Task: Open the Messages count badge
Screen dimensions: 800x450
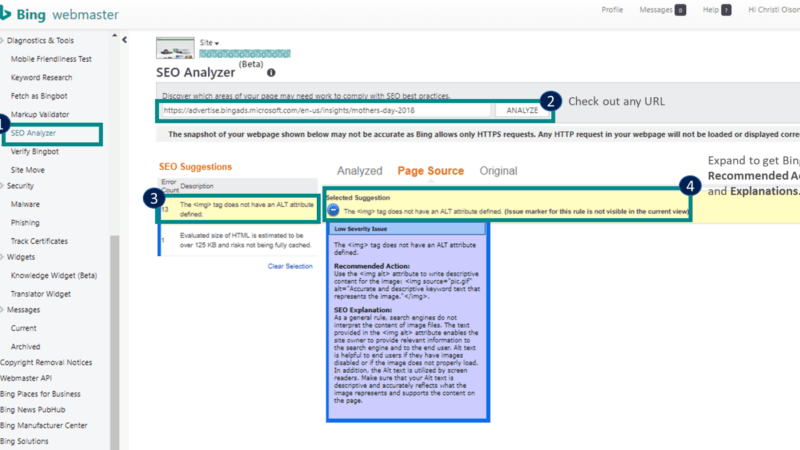Action: coord(680,10)
